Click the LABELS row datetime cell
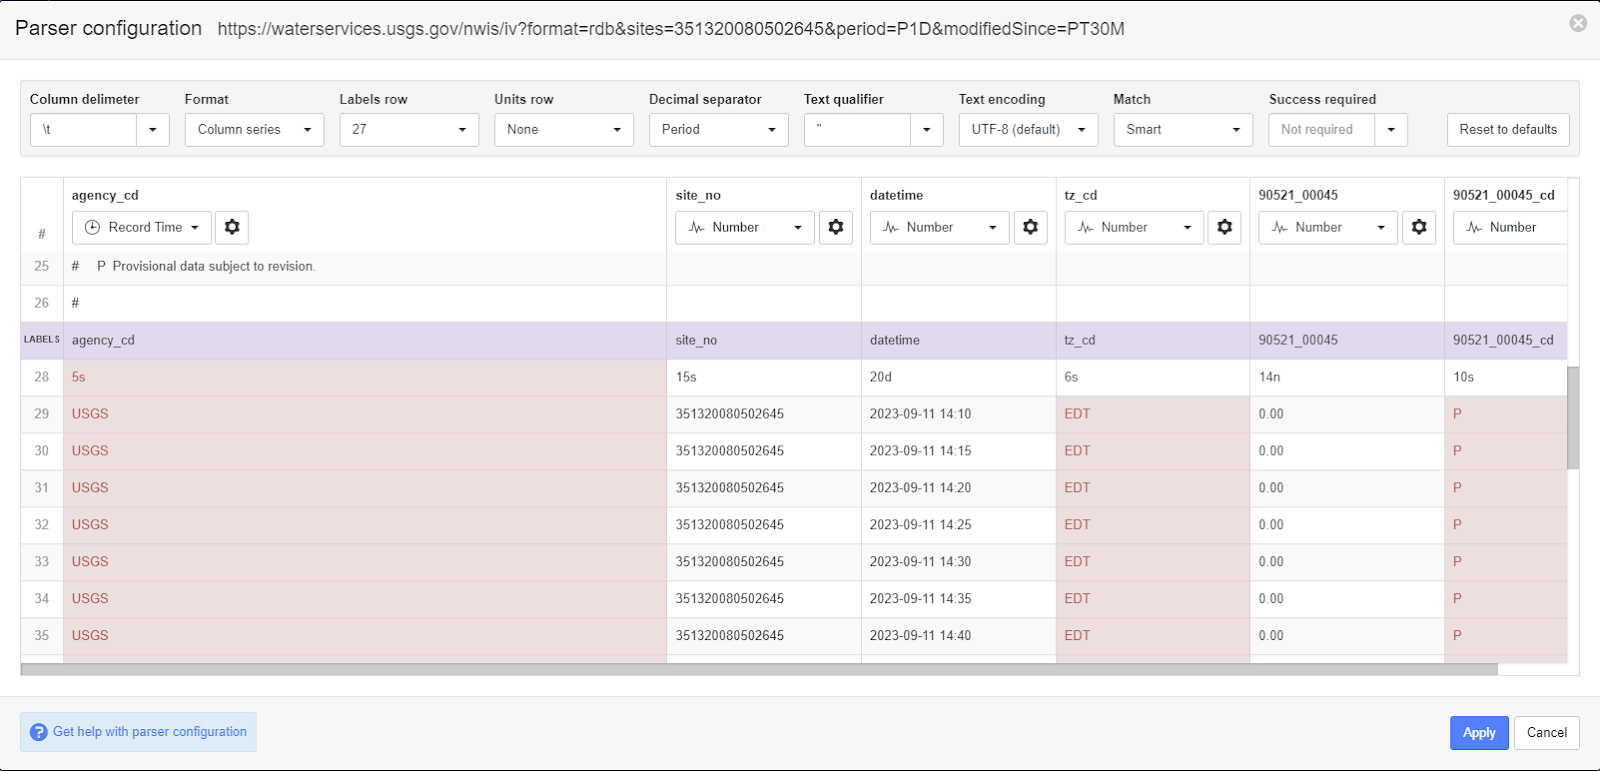Viewport: 1600px width, 771px height. (958, 340)
